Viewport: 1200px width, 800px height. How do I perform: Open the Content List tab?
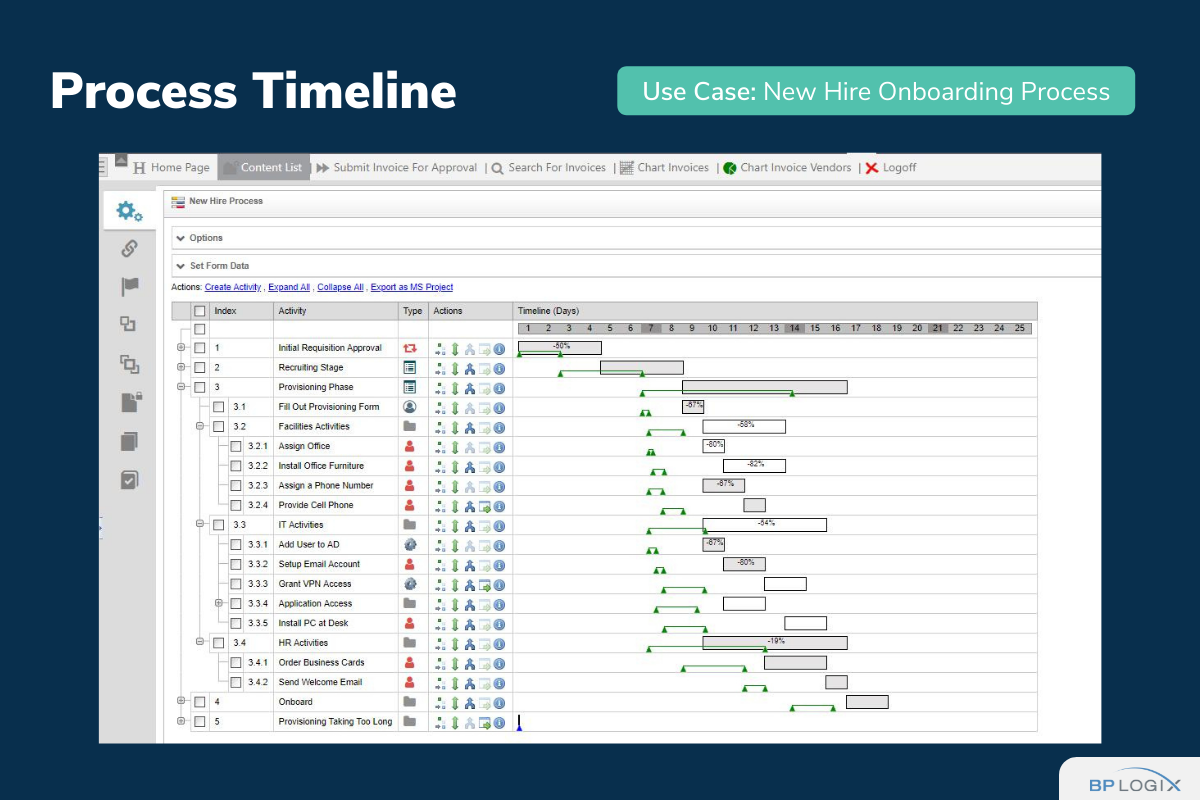coord(270,168)
